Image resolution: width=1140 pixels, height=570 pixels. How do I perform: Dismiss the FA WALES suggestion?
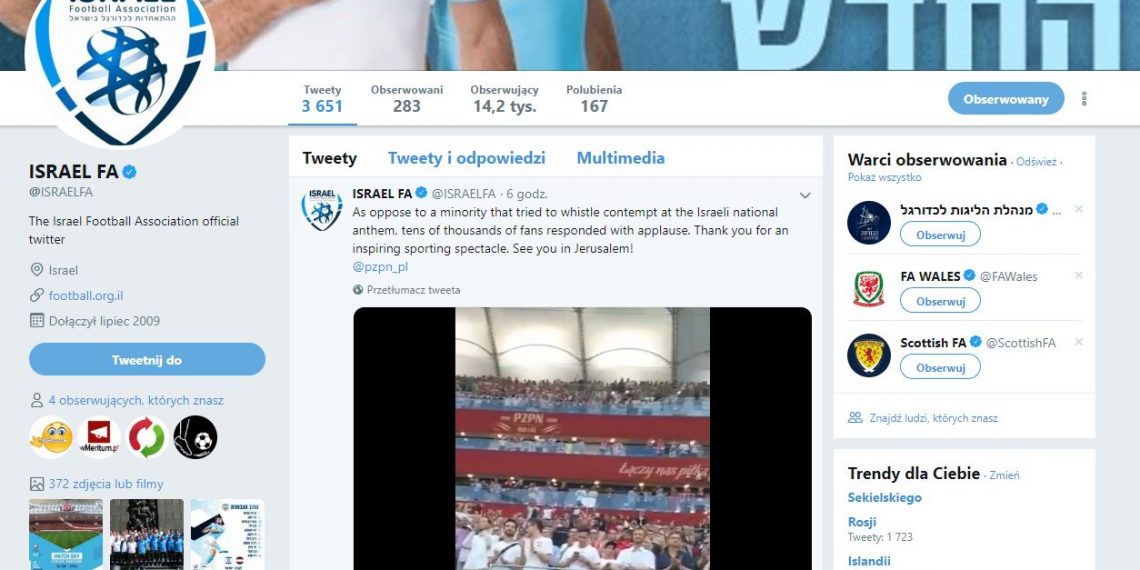1078,276
